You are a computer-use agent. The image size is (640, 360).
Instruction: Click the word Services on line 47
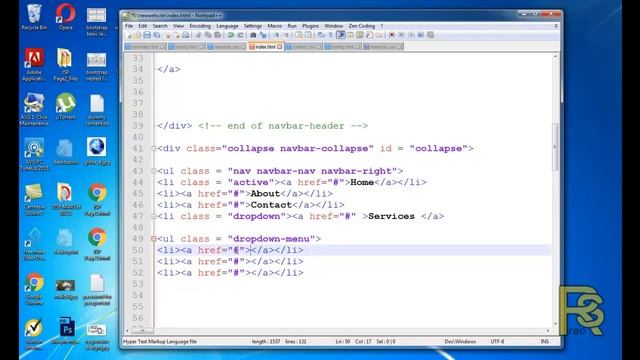click(x=391, y=216)
